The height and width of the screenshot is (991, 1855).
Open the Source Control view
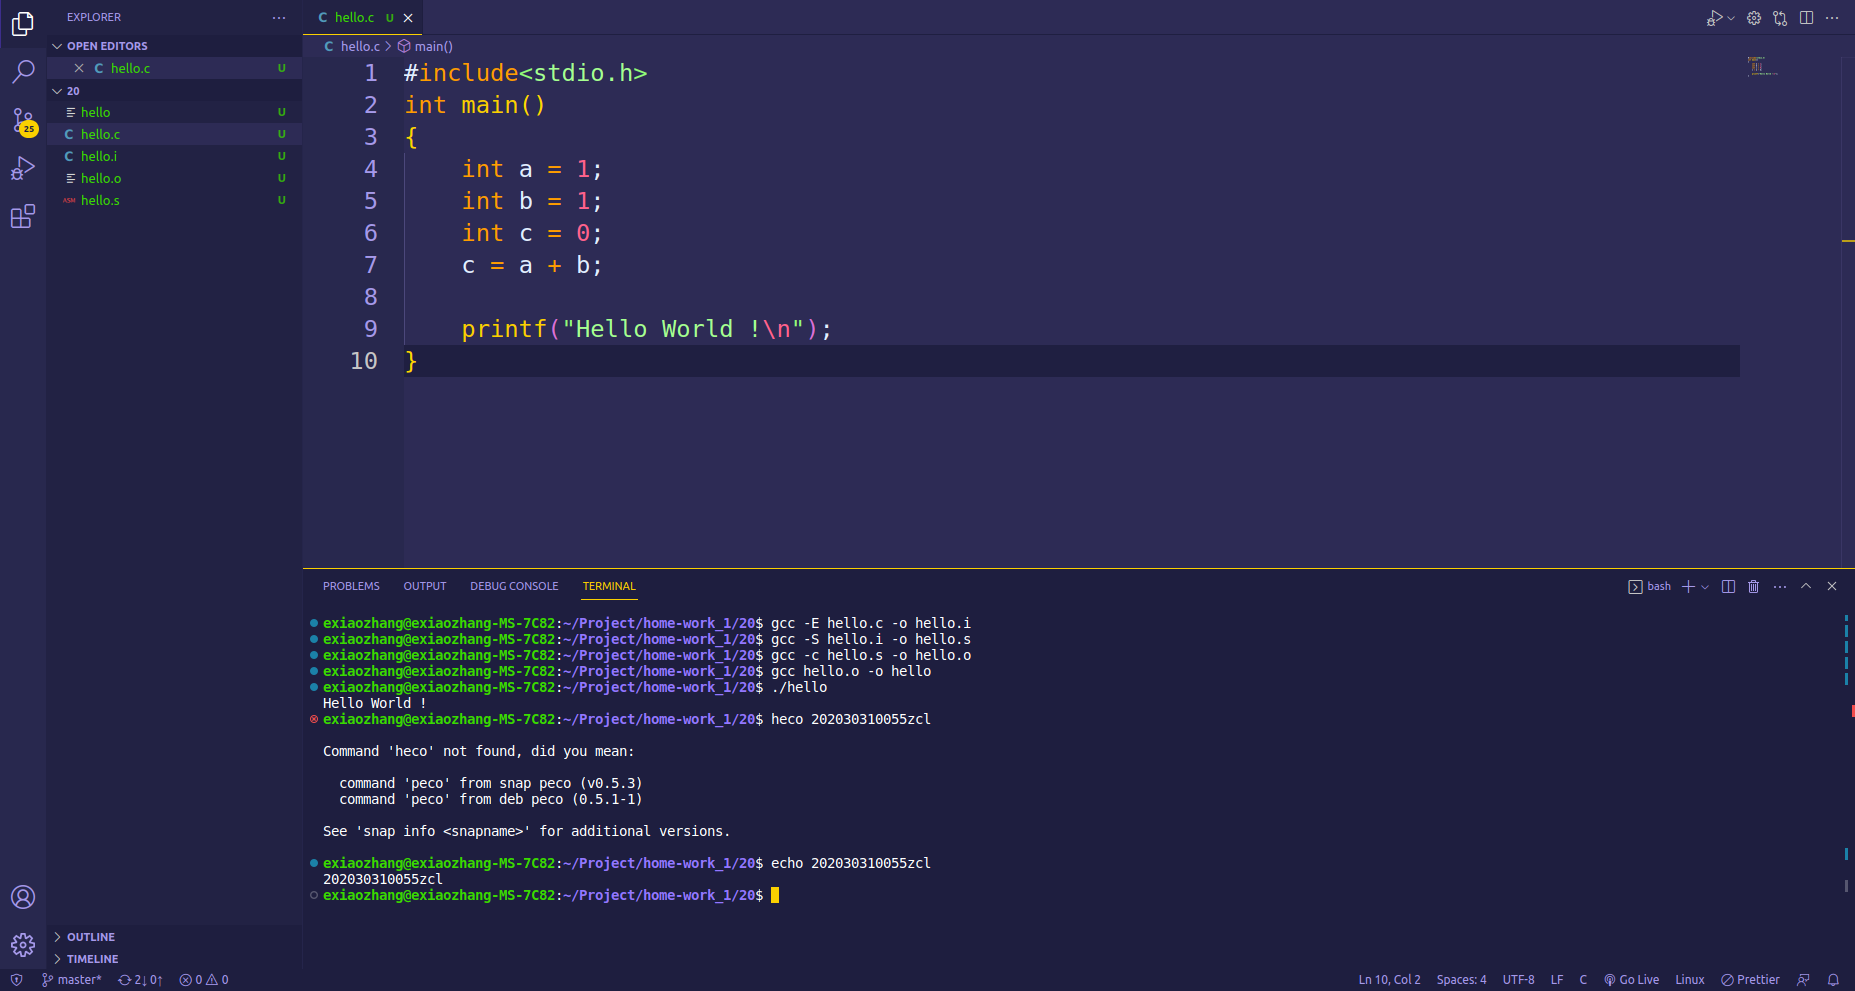[23, 121]
